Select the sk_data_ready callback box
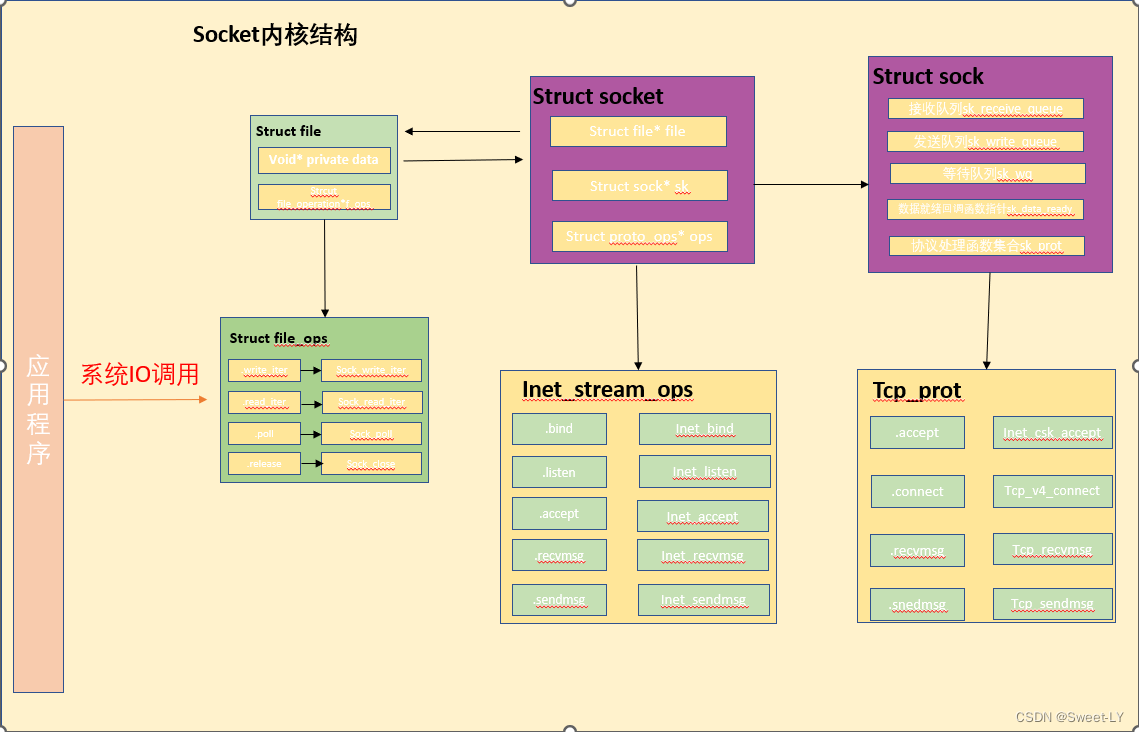 pos(985,209)
